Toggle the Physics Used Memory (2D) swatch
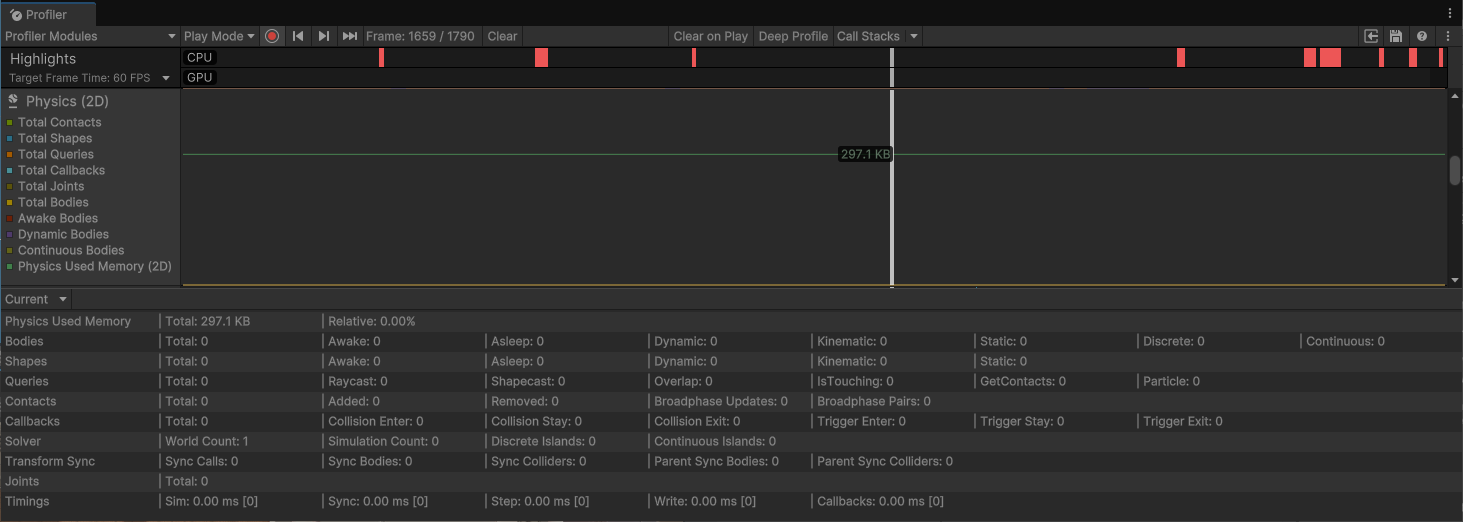The height and width of the screenshot is (522, 1463). pos(10,267)
